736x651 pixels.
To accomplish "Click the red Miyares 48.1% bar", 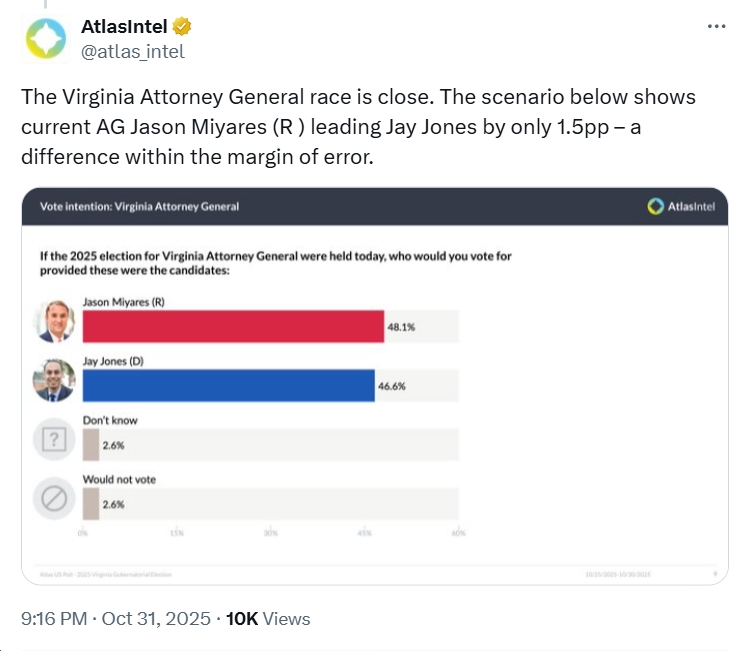I will coord(232,327).
